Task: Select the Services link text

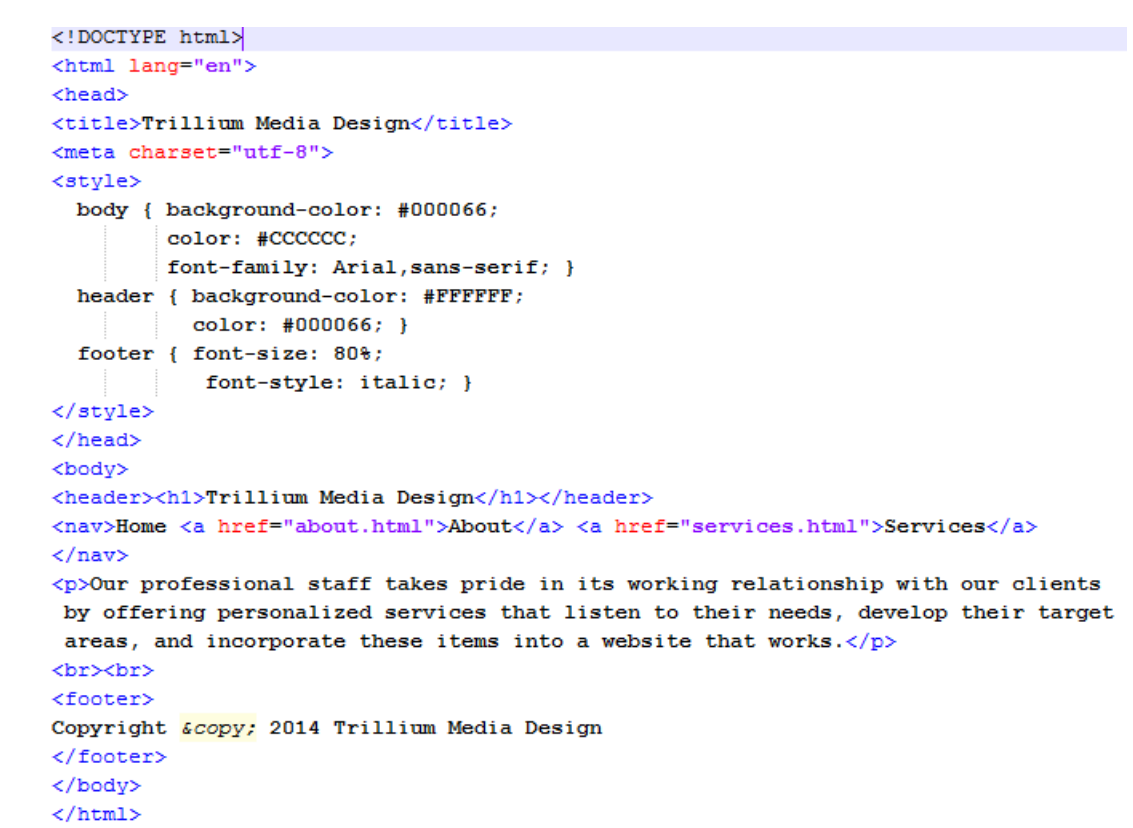Action: [x=935, y=527]
